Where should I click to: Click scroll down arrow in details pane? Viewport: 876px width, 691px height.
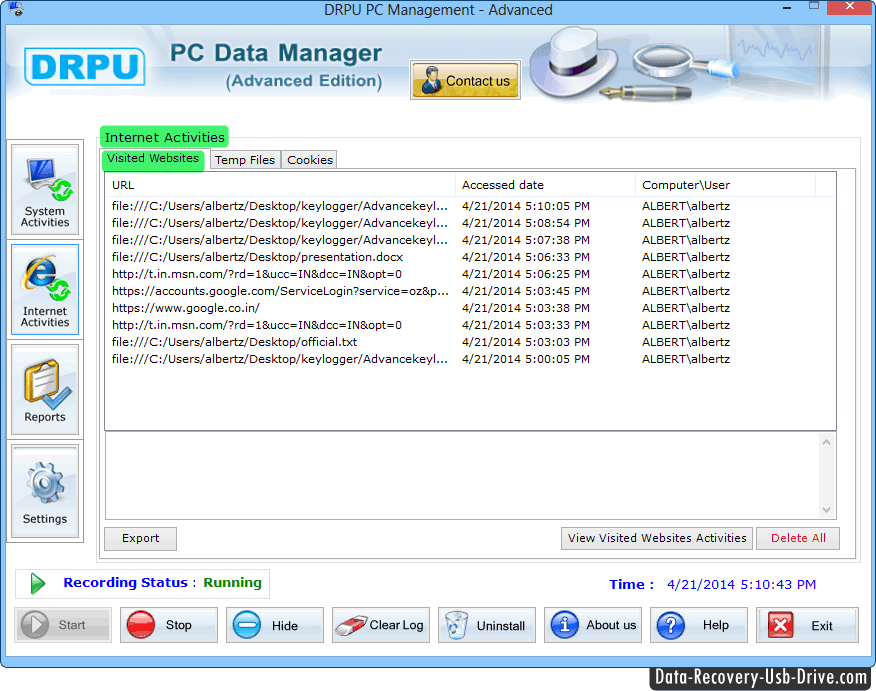pos(826,510)
